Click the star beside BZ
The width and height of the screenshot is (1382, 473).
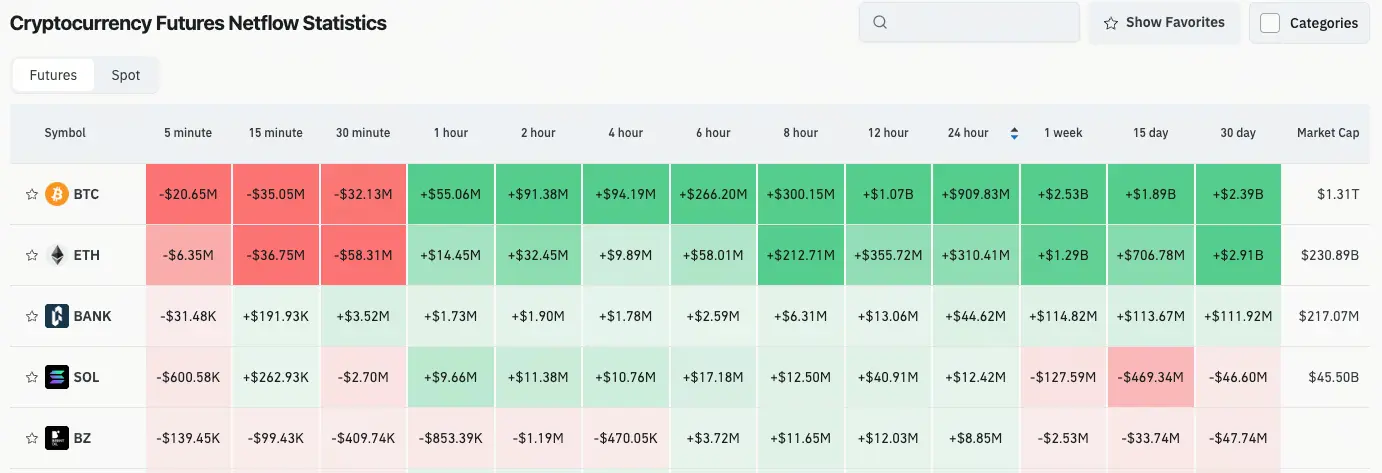[32, 438]
